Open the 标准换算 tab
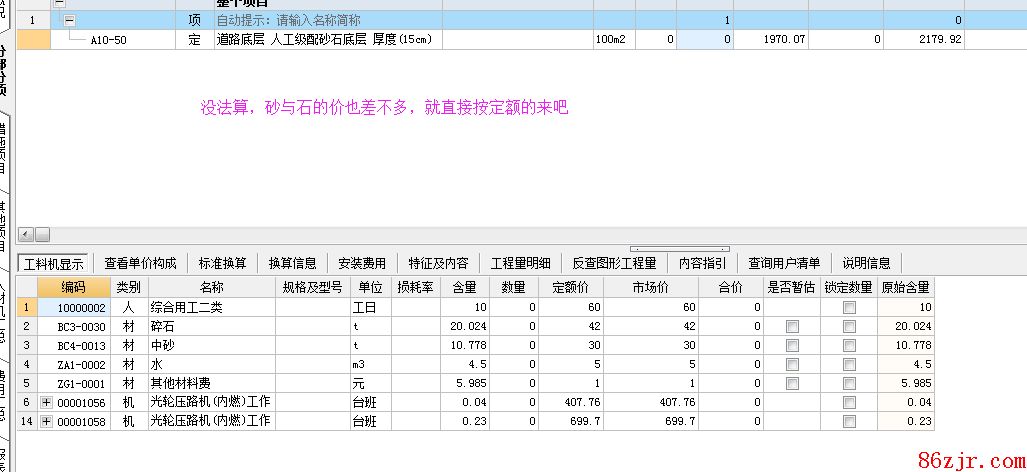The width and height of the screenshot is (1027, 472). pyautogui.click(x=222, y=263)
